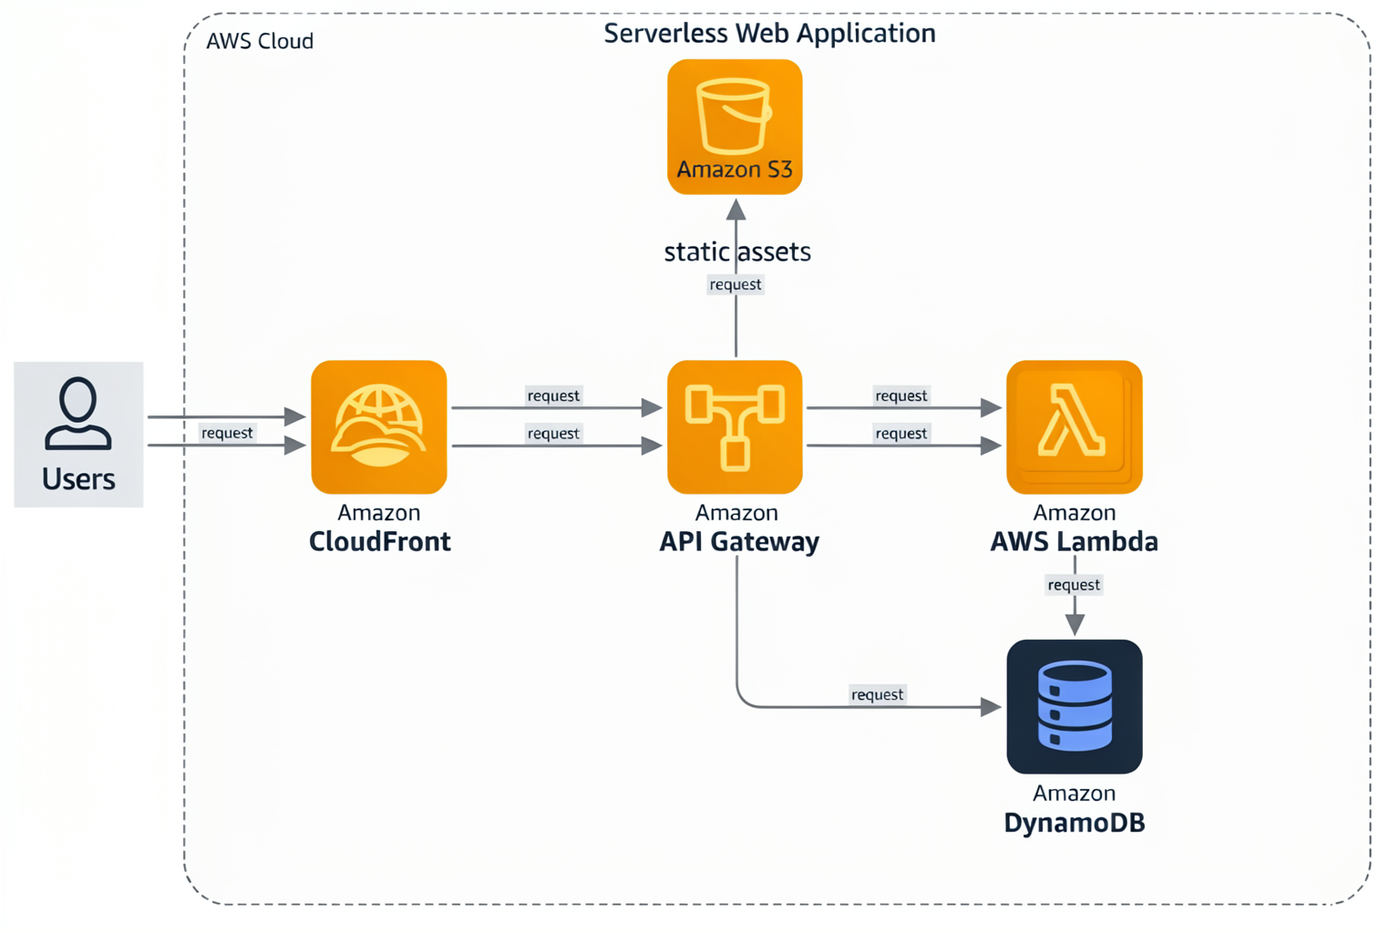Click request label between Users and CloudFront
1400x933 pixels.
point(227,433)
